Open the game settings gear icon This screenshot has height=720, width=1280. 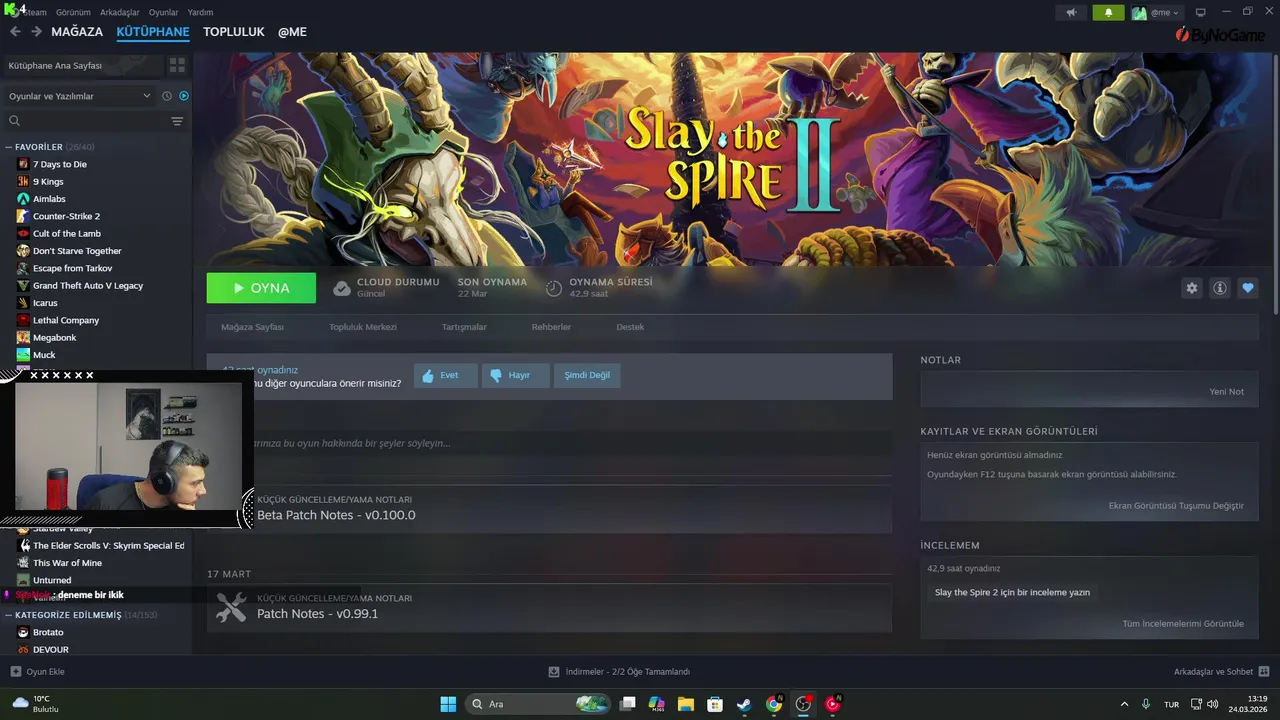click(1191, 288)
